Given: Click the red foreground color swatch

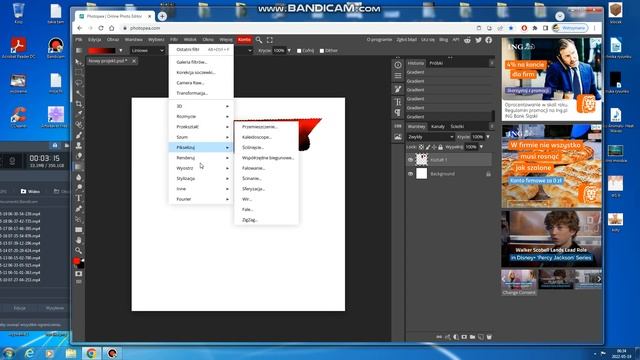Looking at the screenshot, I should coord(77,261).
